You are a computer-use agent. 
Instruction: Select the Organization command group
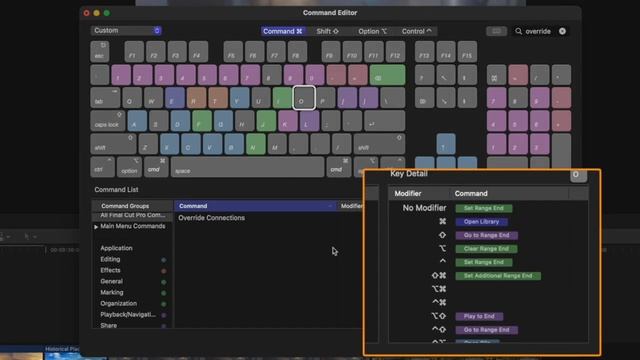[x=118, y=303]
